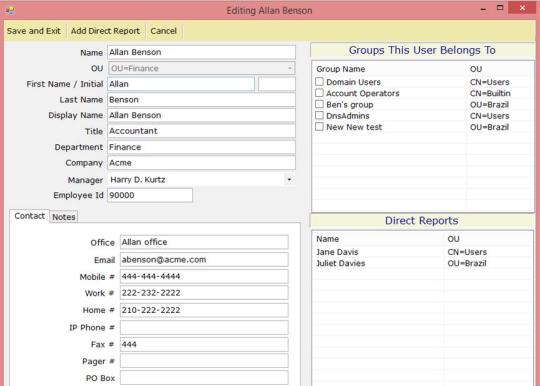Click the Fax # field

click(x=204, y=344)
